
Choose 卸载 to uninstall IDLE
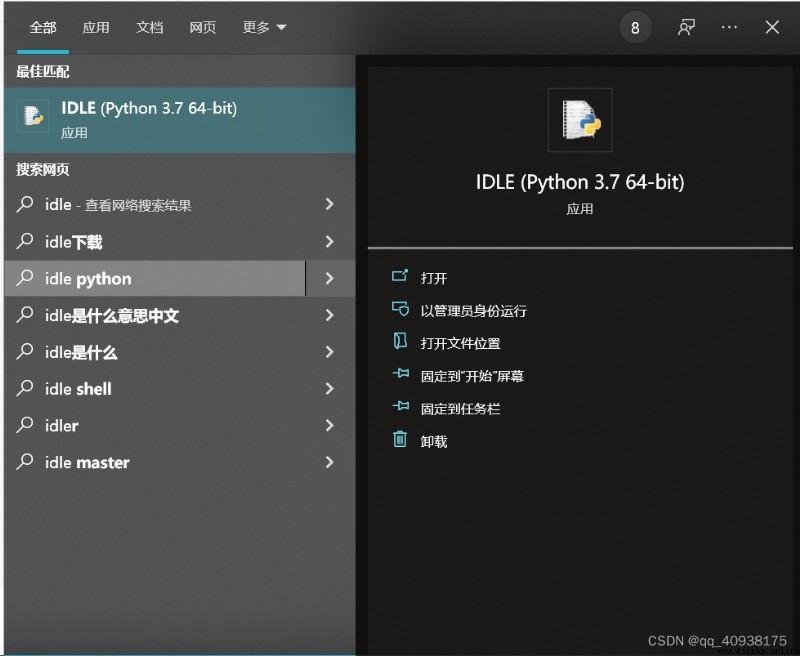click(434, 441)
